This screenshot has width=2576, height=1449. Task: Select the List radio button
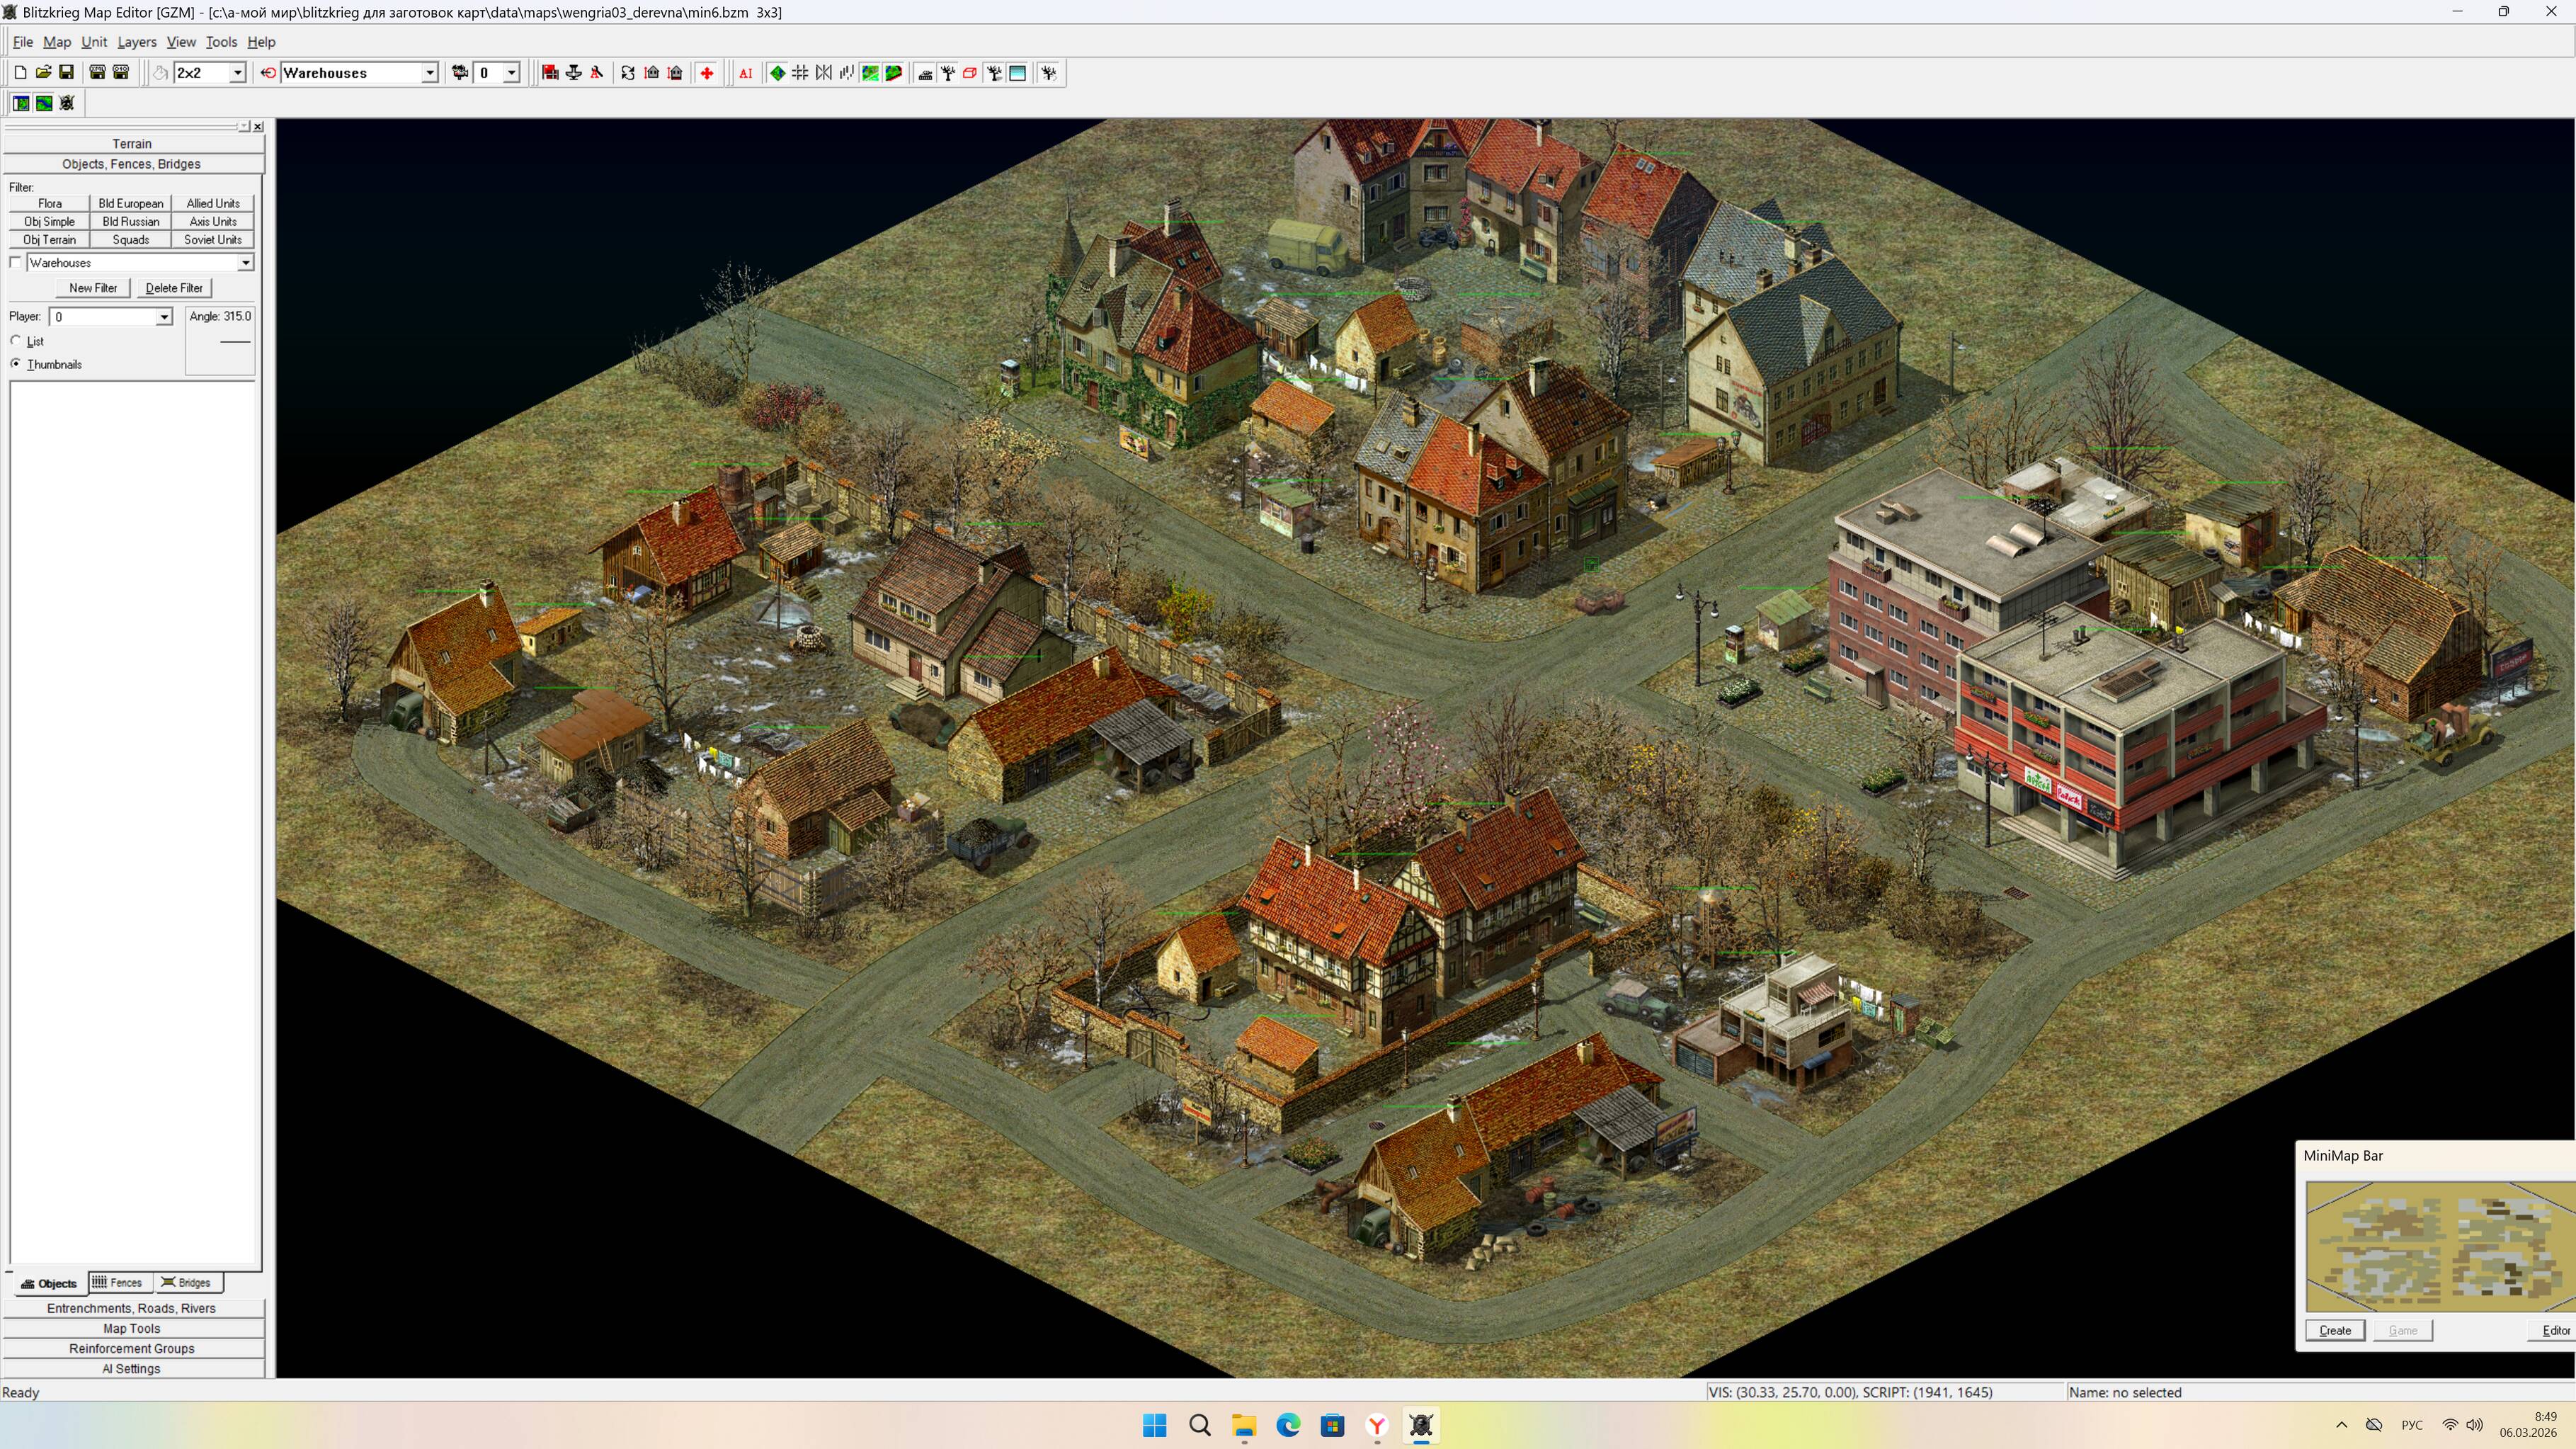pos(16,341)
